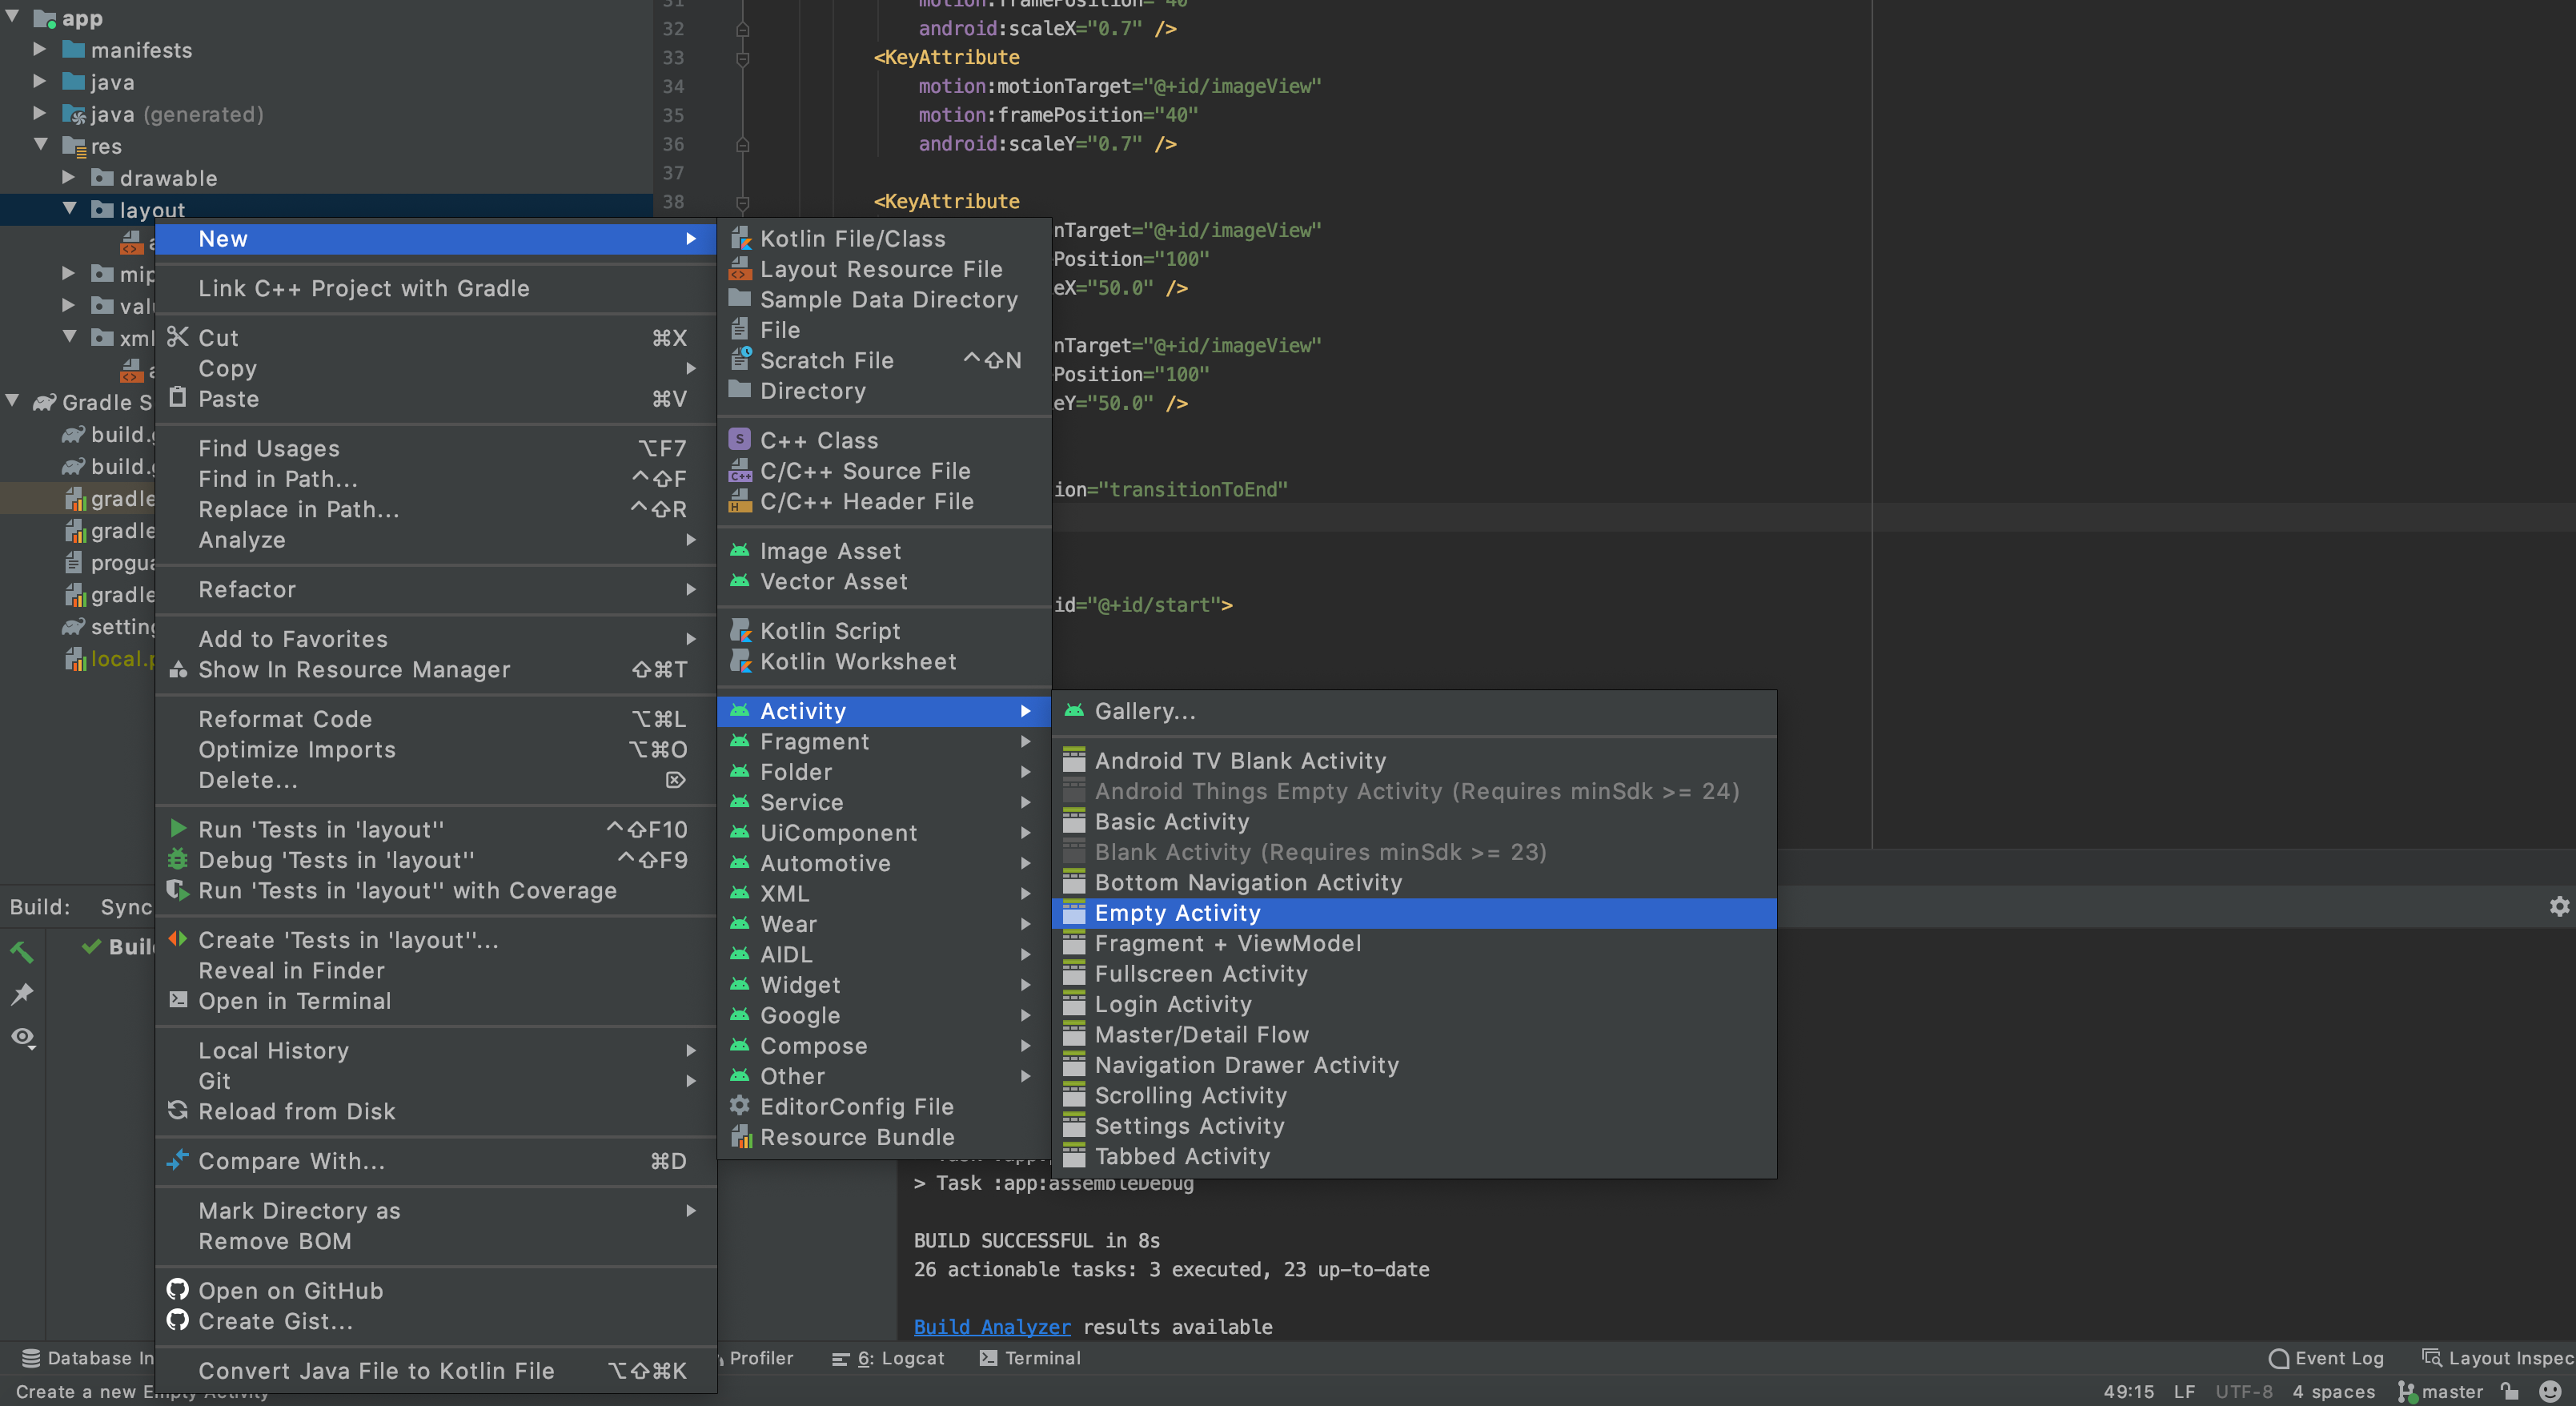This screenshot has height=1406, width=2576.
Task: Click the pin tab icon in Build panel
Action: click(22, 994)
